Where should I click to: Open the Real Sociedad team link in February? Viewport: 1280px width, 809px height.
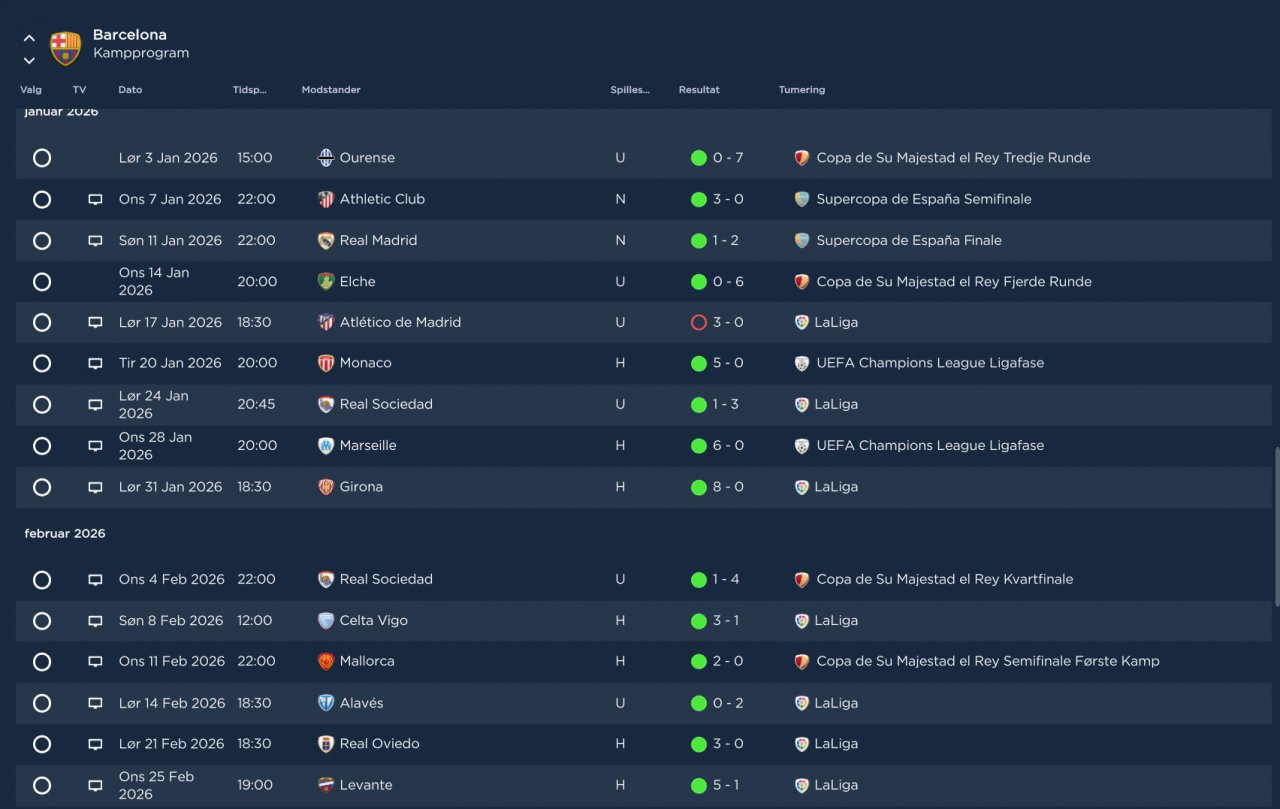386,579
